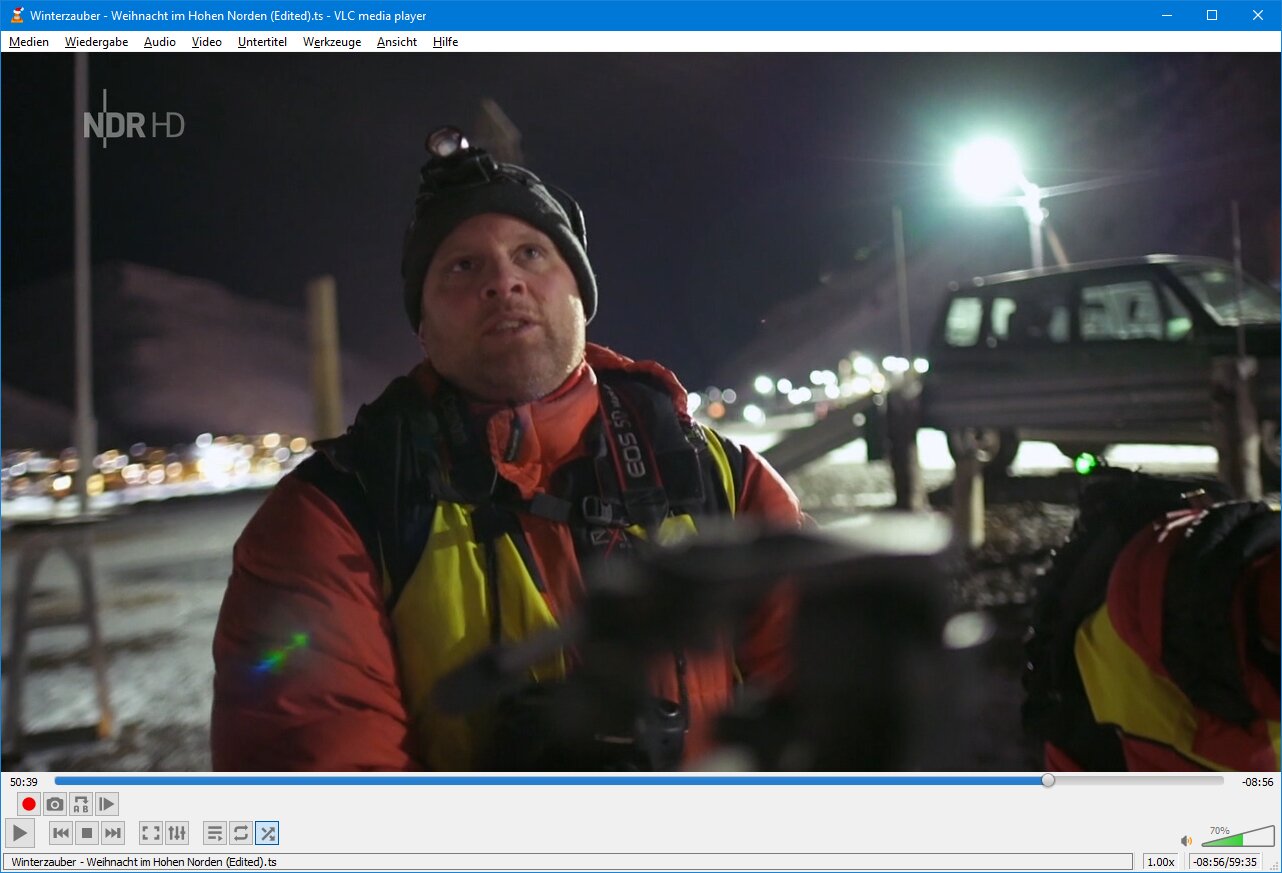The height and width of the screenshot is (873, 1282).
Task: Open extended settings equalizer icon
Action: [176, 833]
